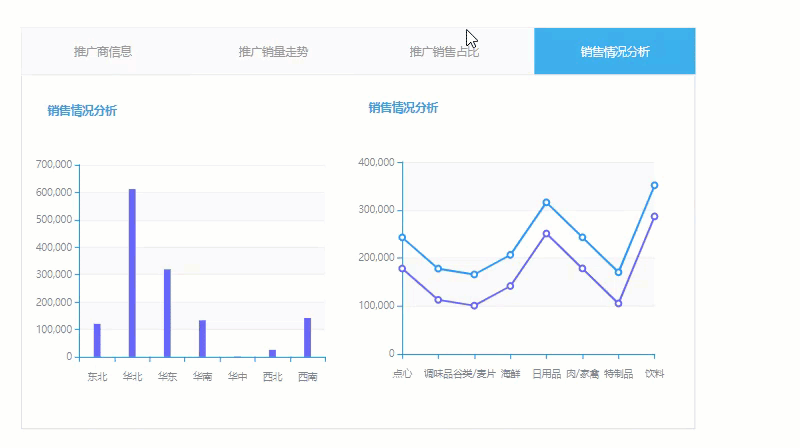The height and width of the screenshot is (448, 800).
Task: Select the blue line point at 日用品
Action: 546,203
